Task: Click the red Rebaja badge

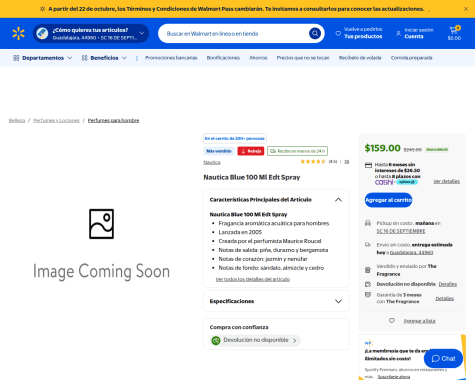Action: (x=251, y=151)
